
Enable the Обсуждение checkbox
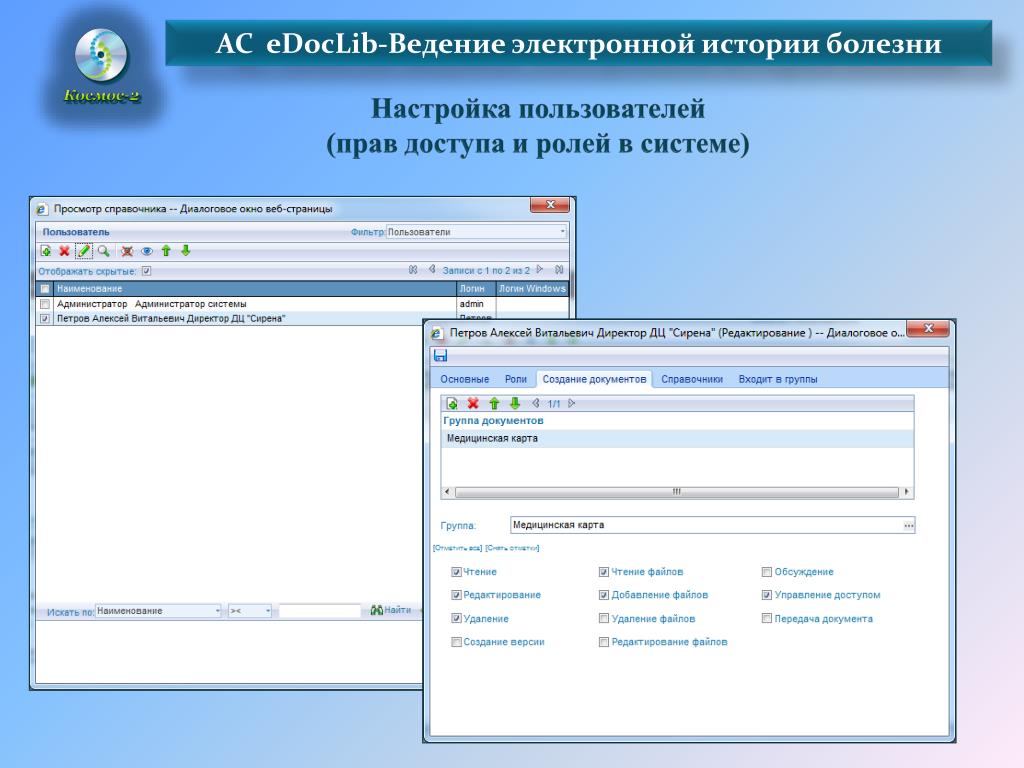(767, 572)
